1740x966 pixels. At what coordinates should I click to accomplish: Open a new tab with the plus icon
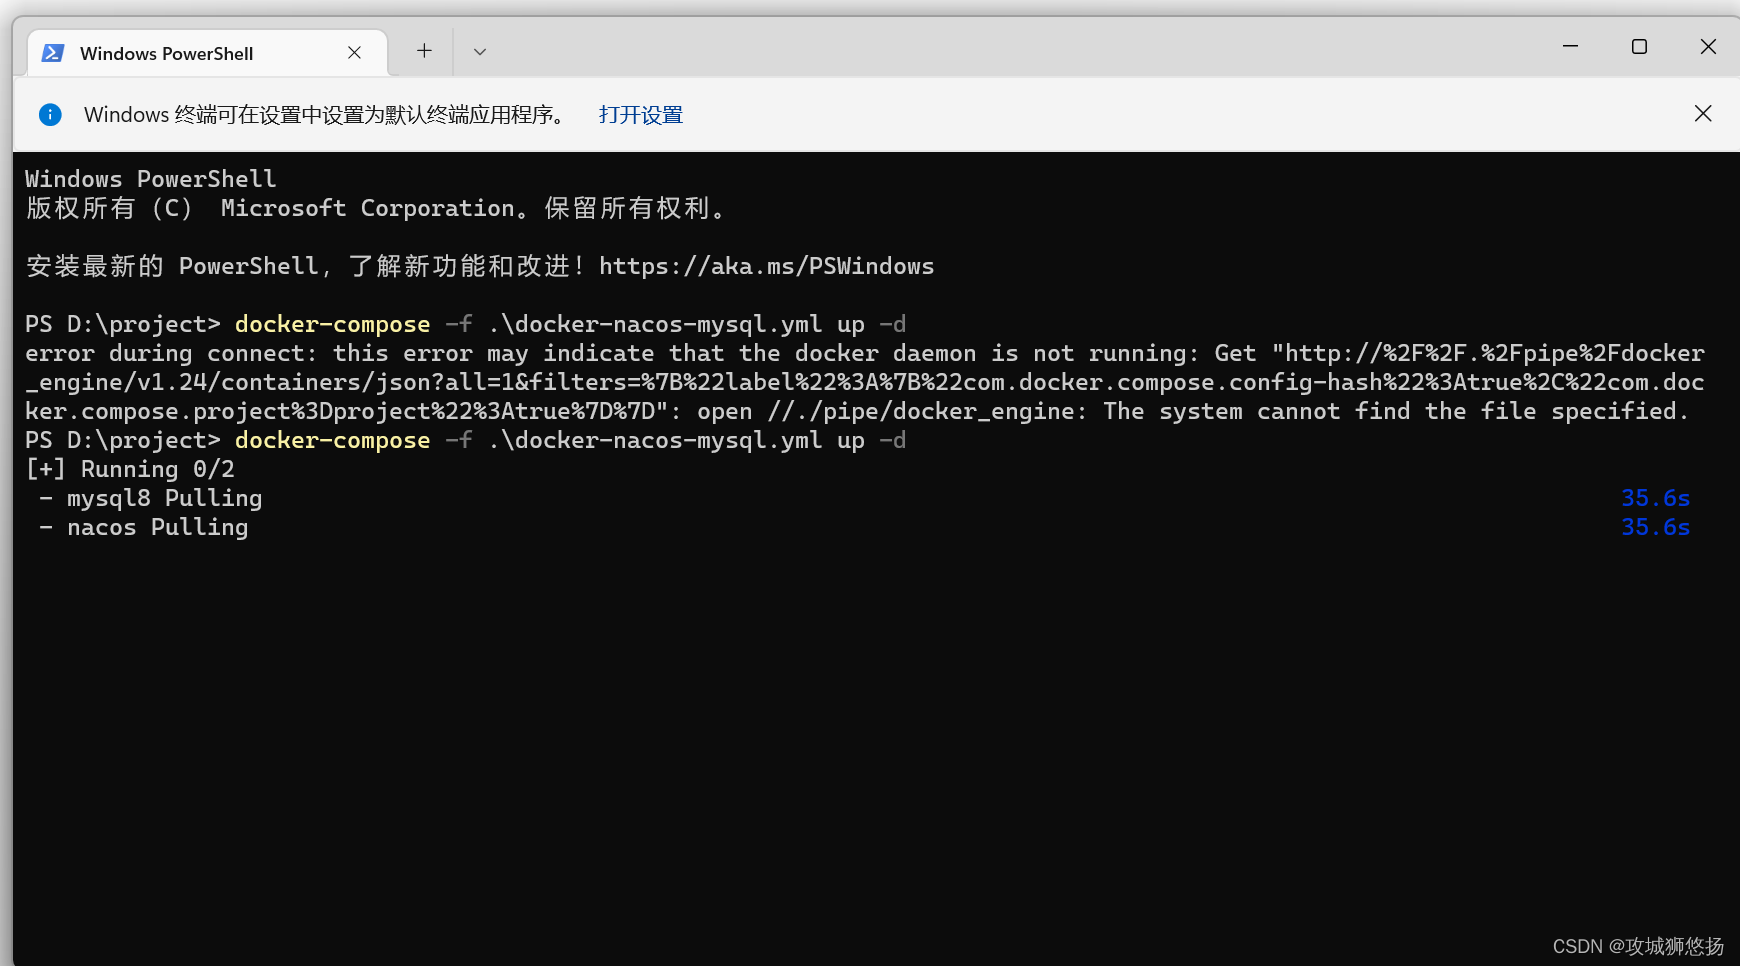tap(424, 50)
